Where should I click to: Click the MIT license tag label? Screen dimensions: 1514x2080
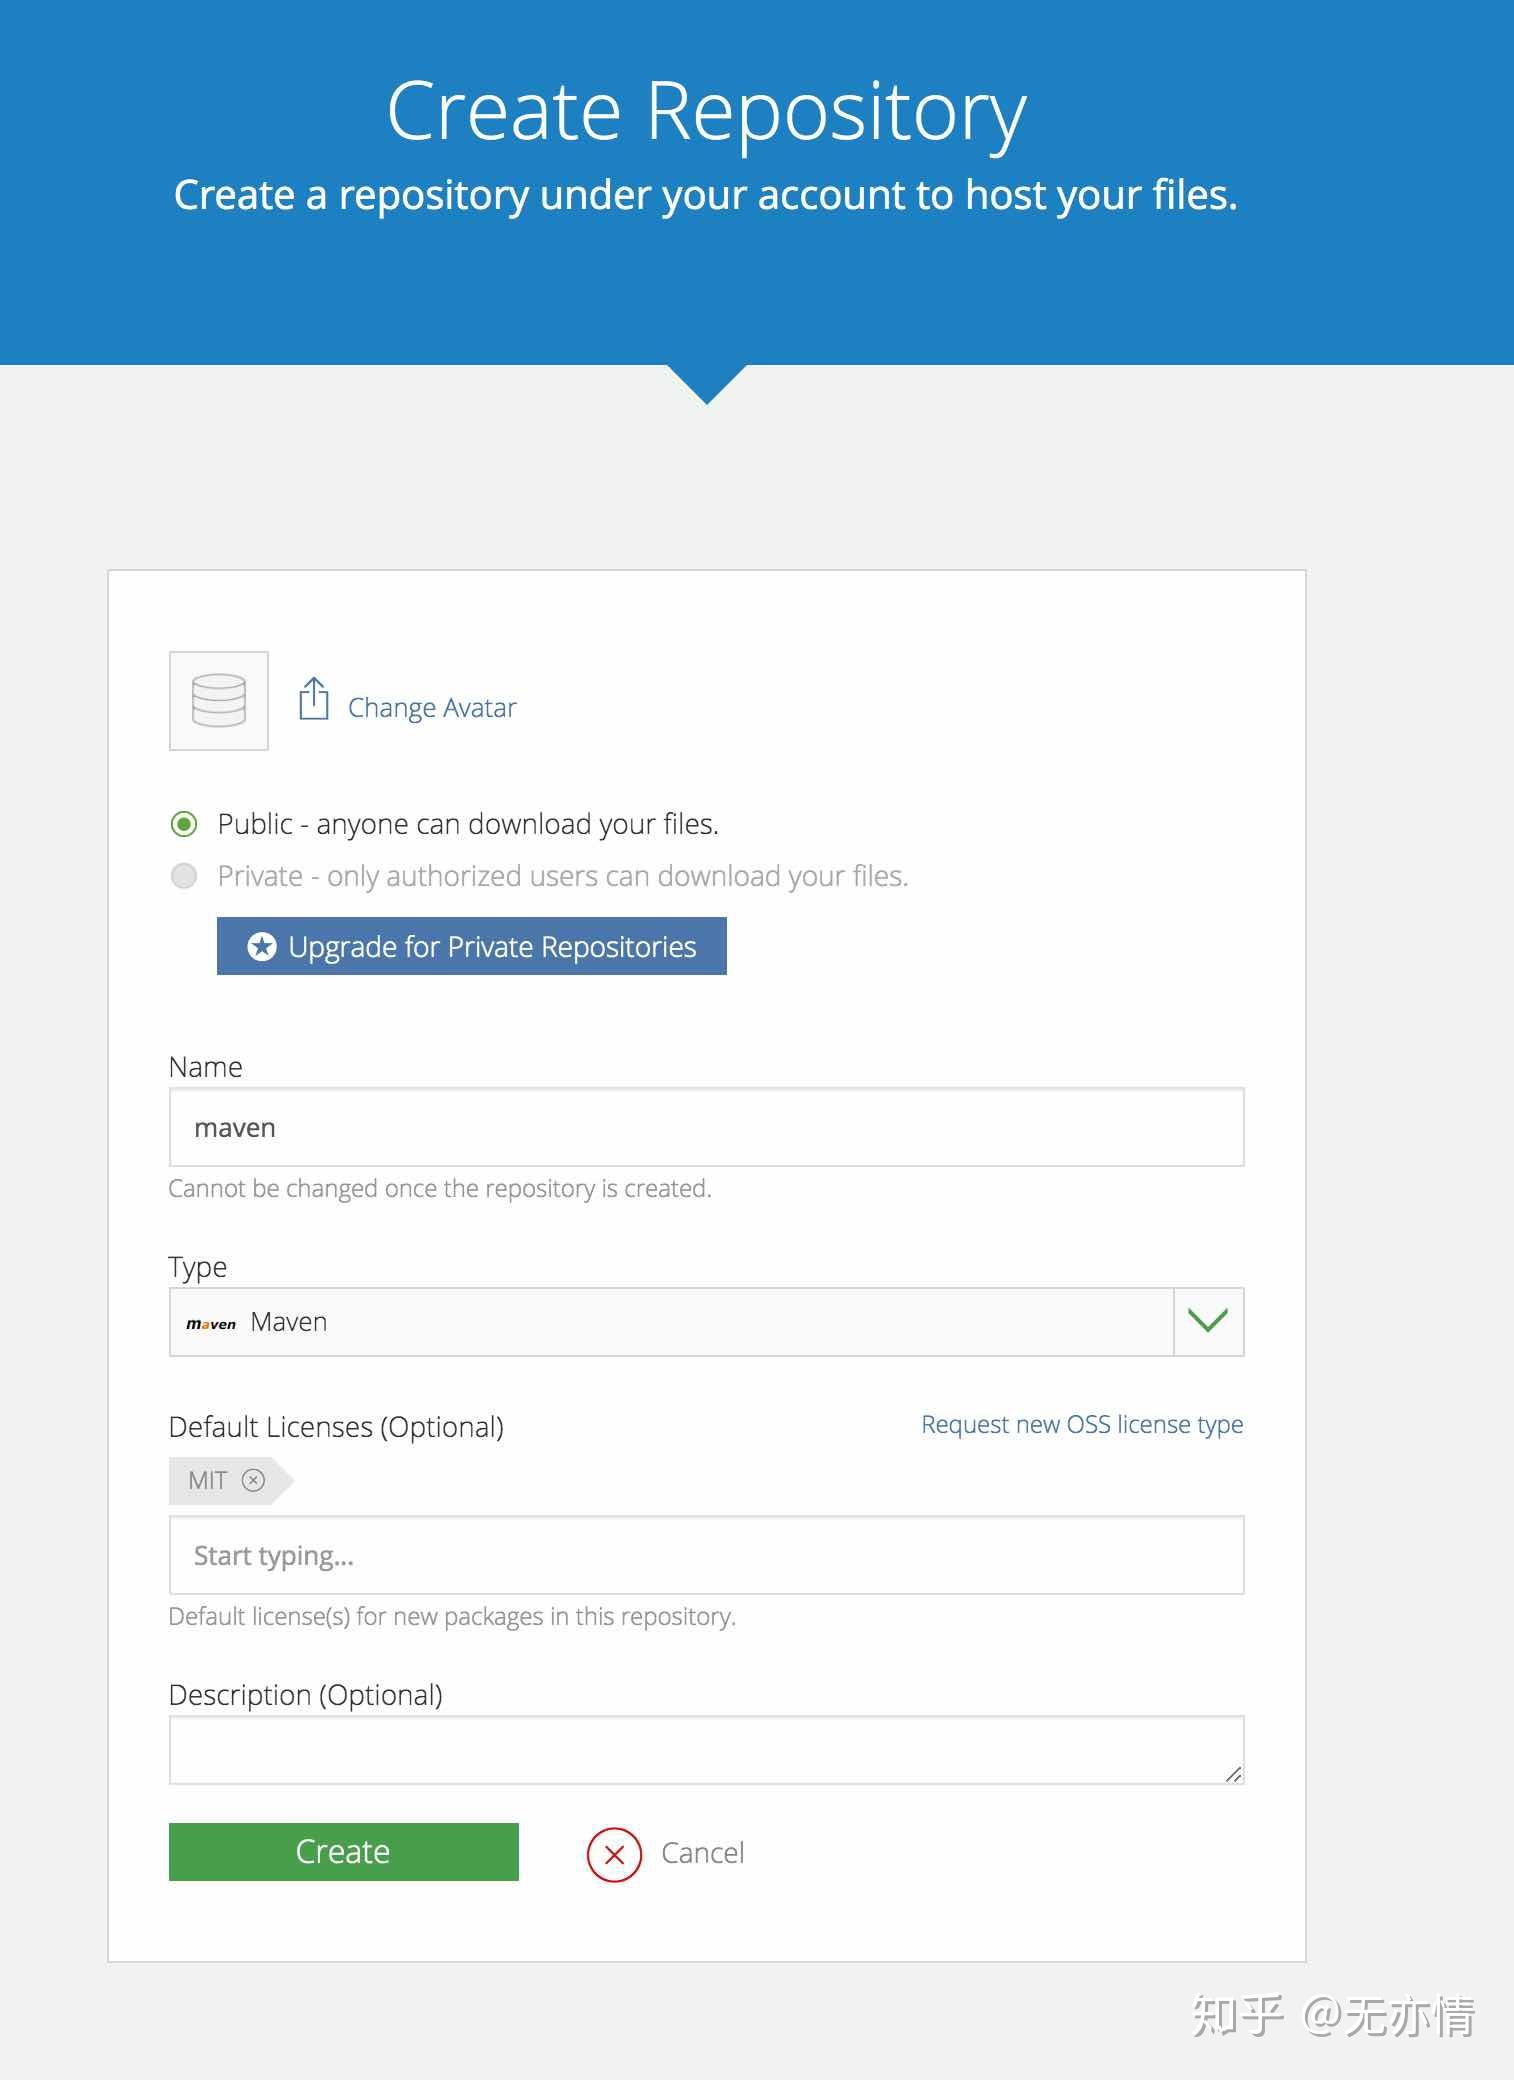click(208, 1480)
